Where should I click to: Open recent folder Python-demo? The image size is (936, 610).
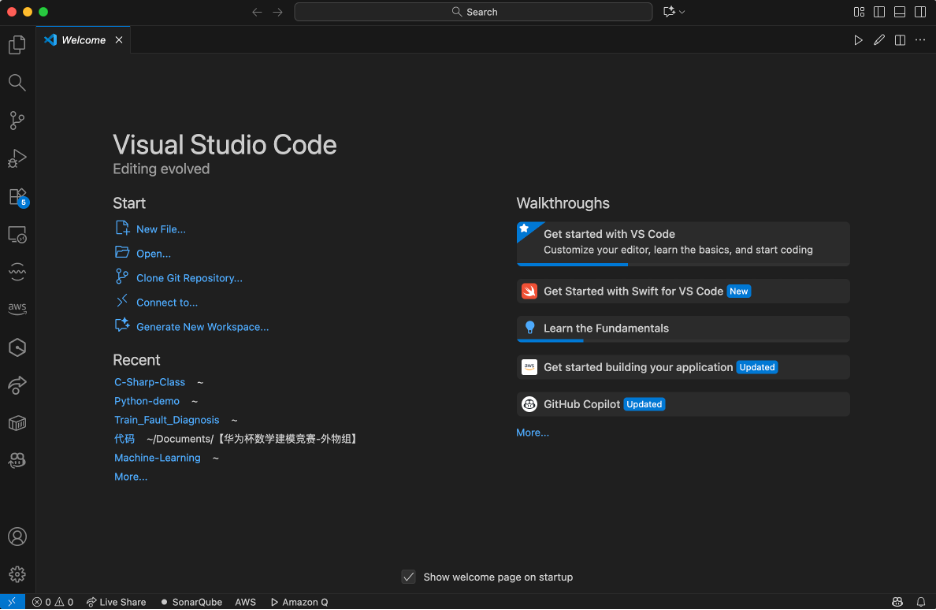147,401
